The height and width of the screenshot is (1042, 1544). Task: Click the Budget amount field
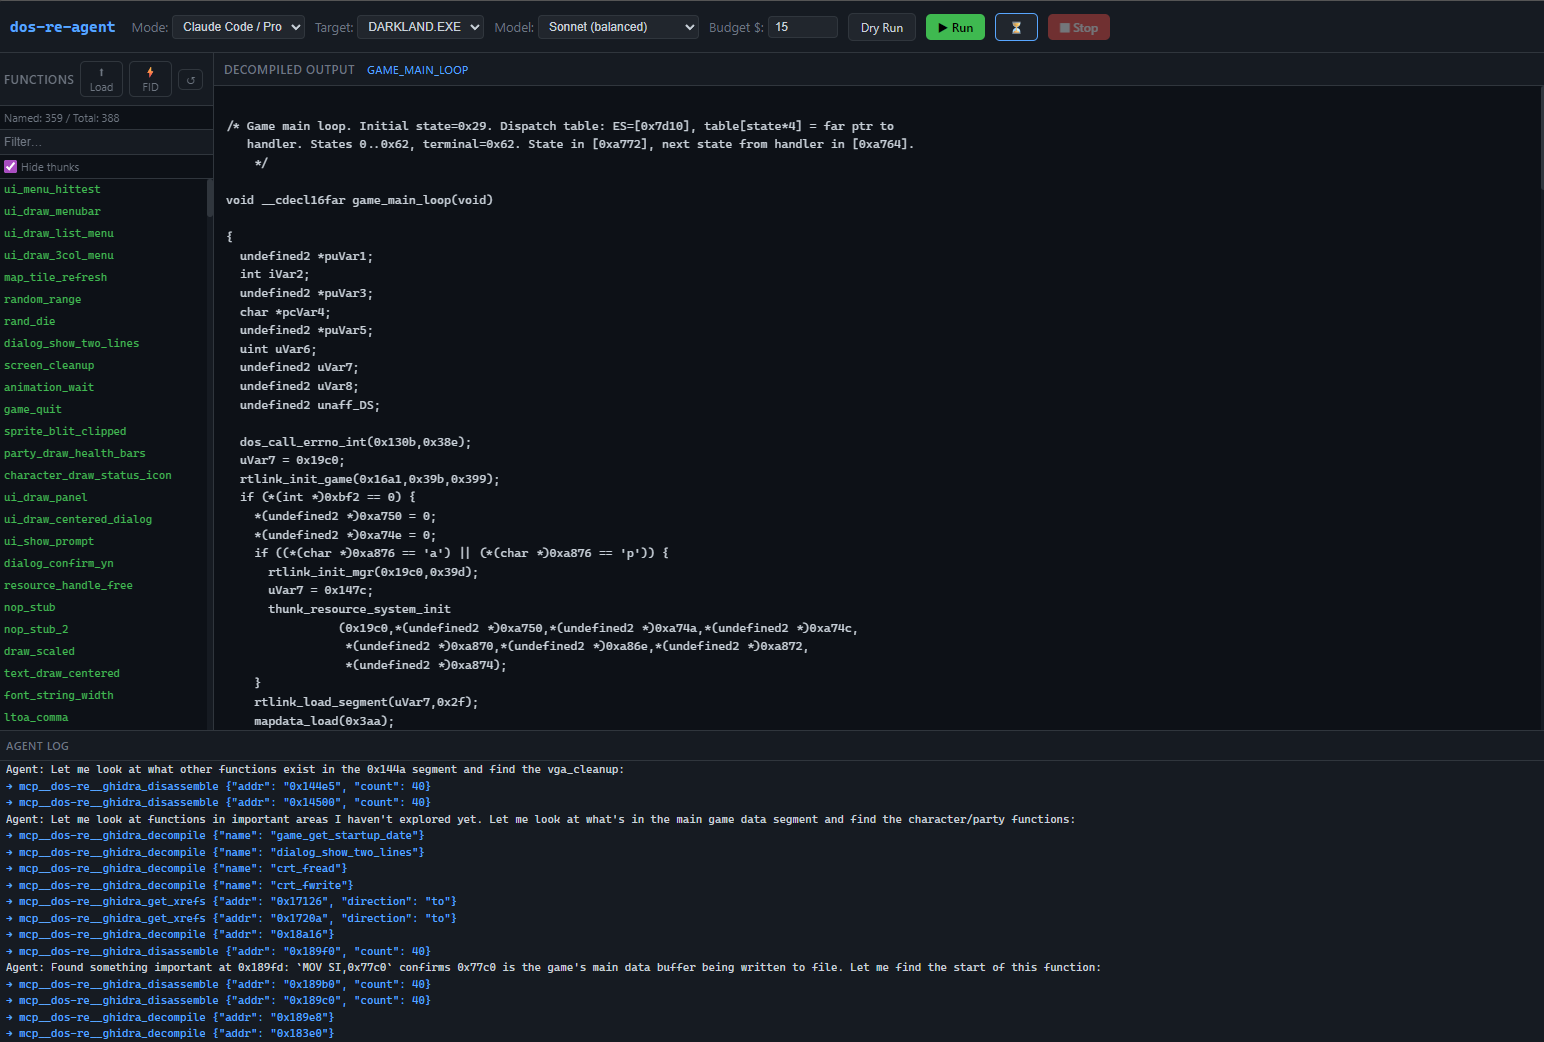802,27
